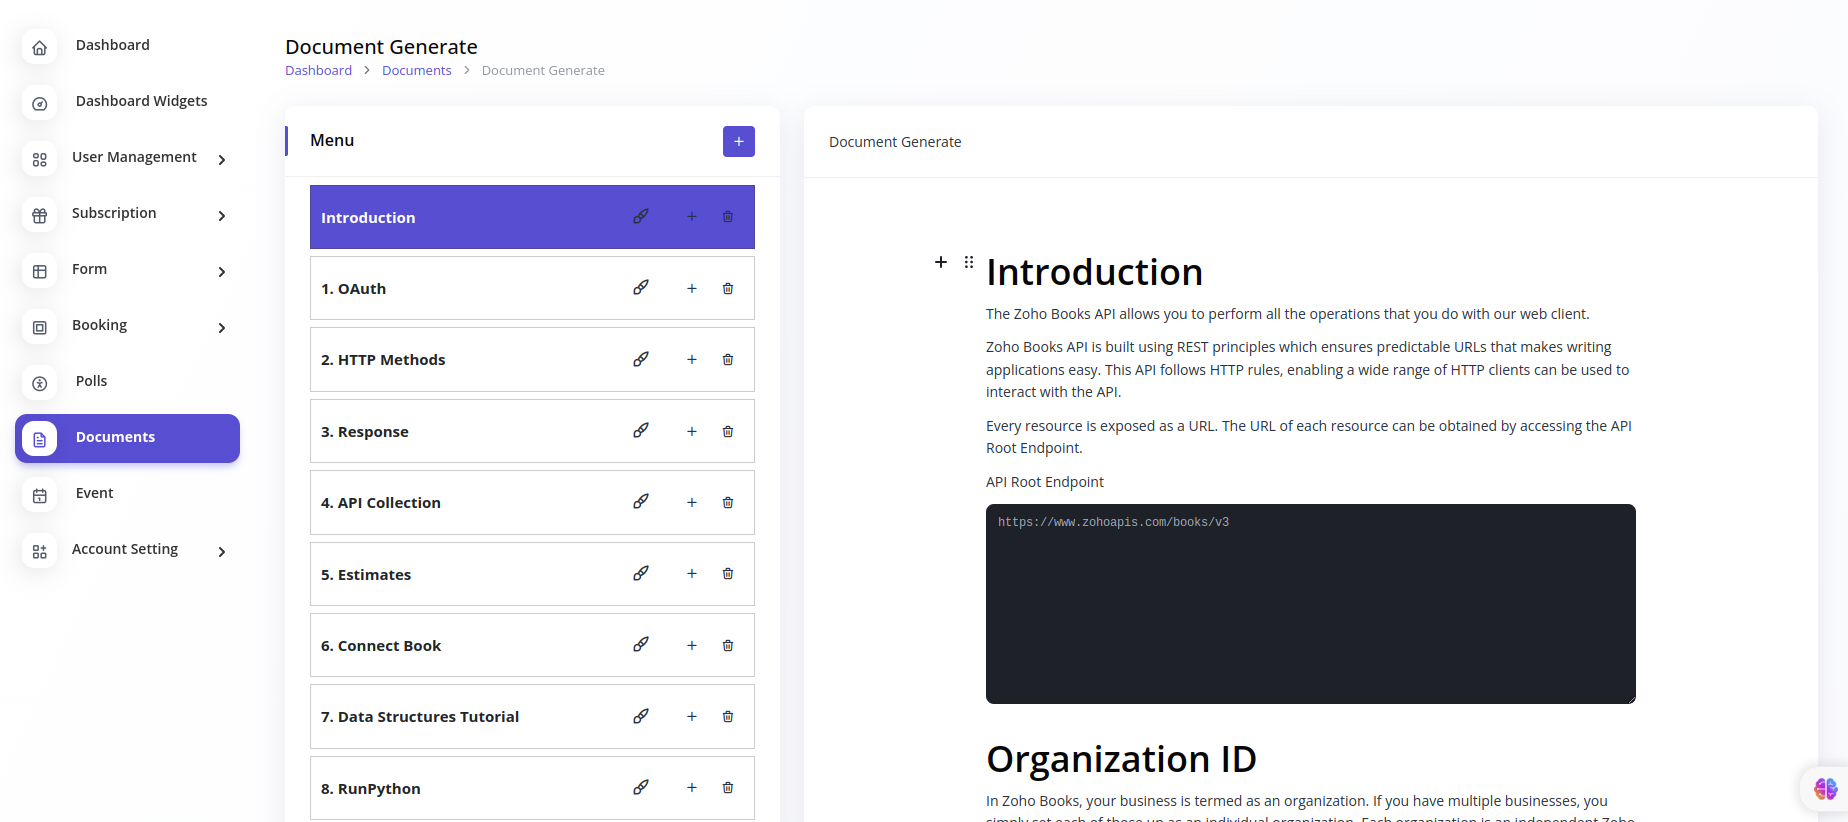Add a sub-item under 1. OAuth
This screenshot has width=1848, height=822.
coord(691,288)
